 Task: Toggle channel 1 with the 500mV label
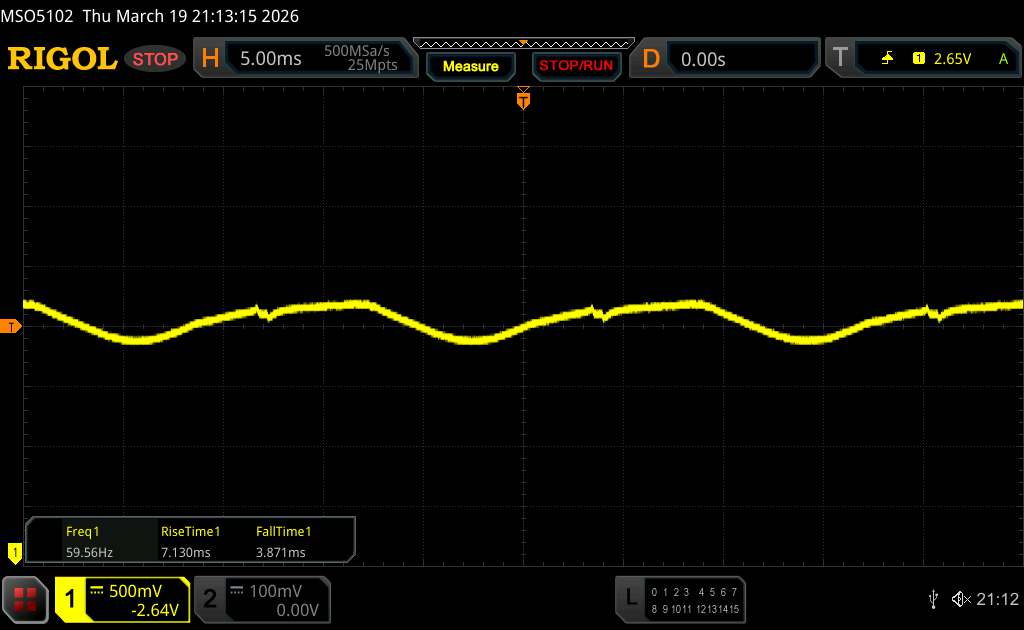(122, 599)
